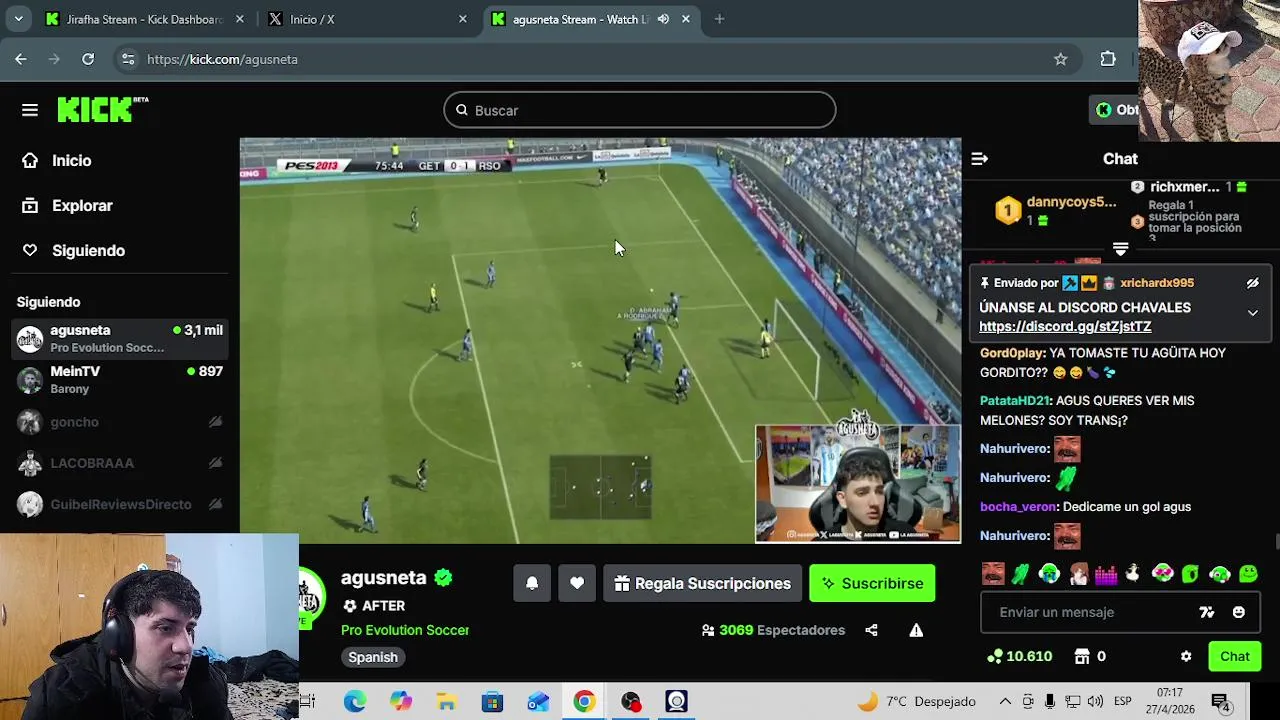Viewport: 1280px width, 720px height.
Task: Open OBS Studio from taskbar
Action: point(630,701)
